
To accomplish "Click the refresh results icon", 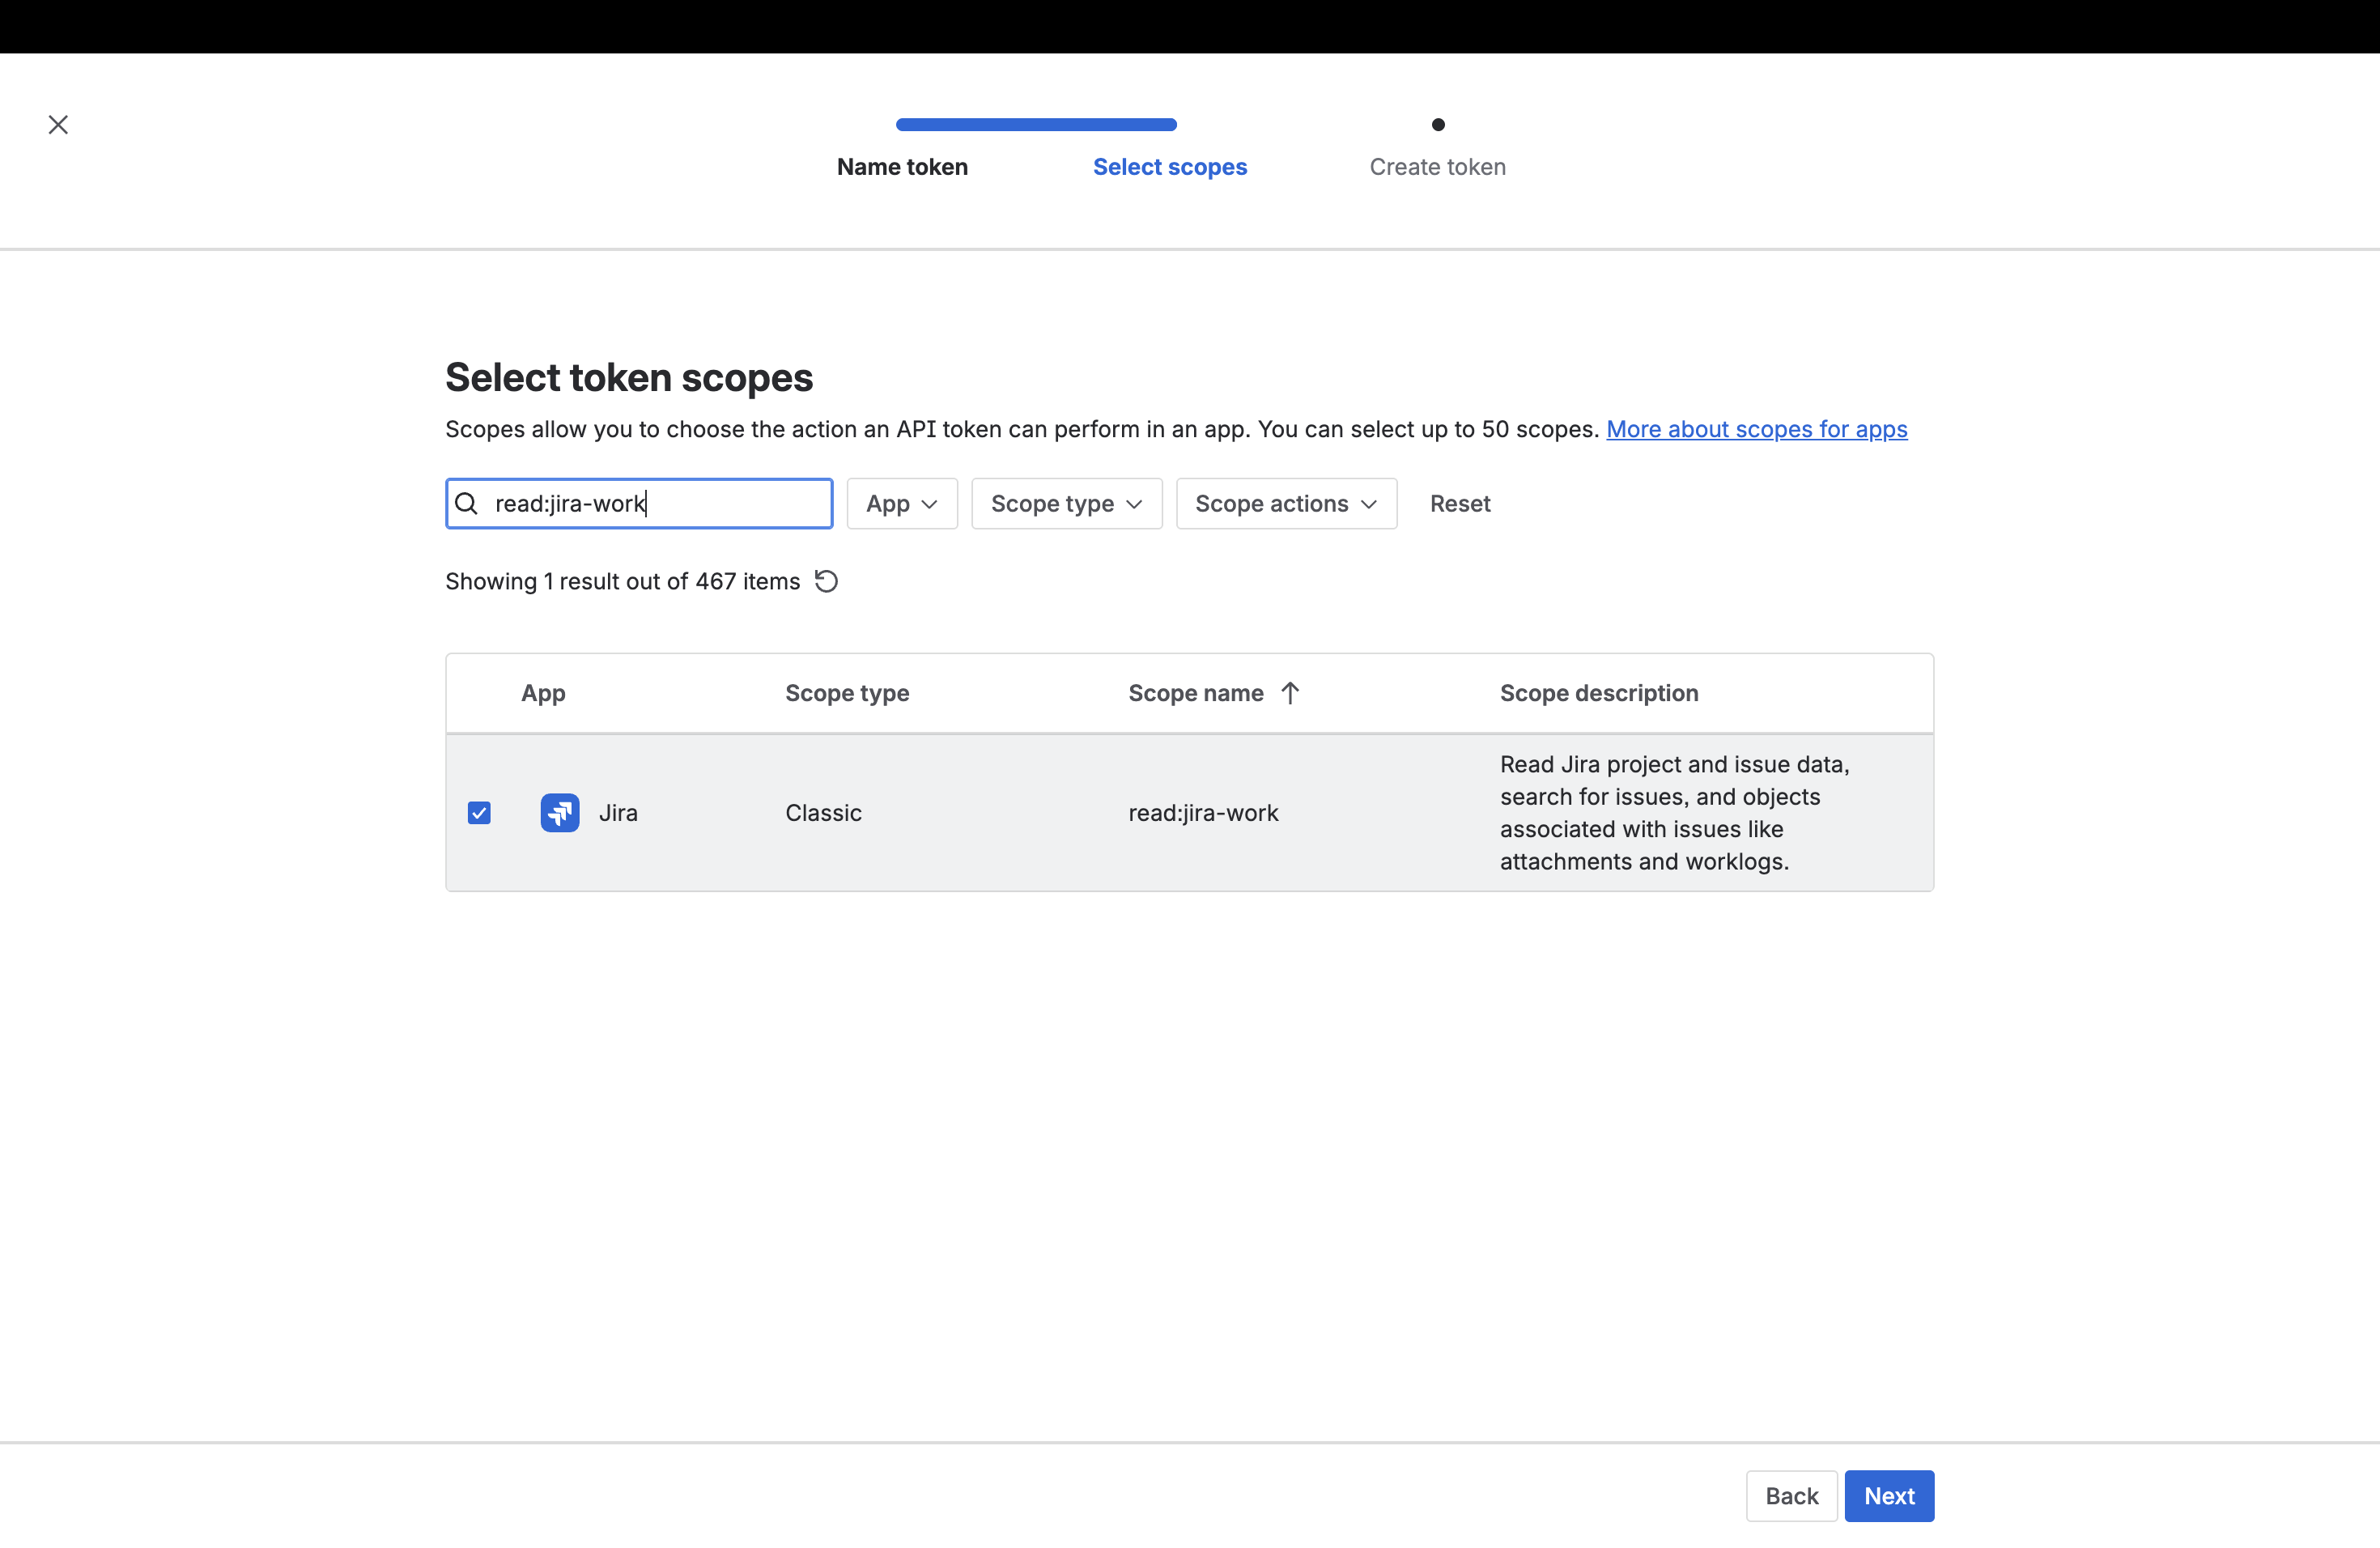I will 826,581.
